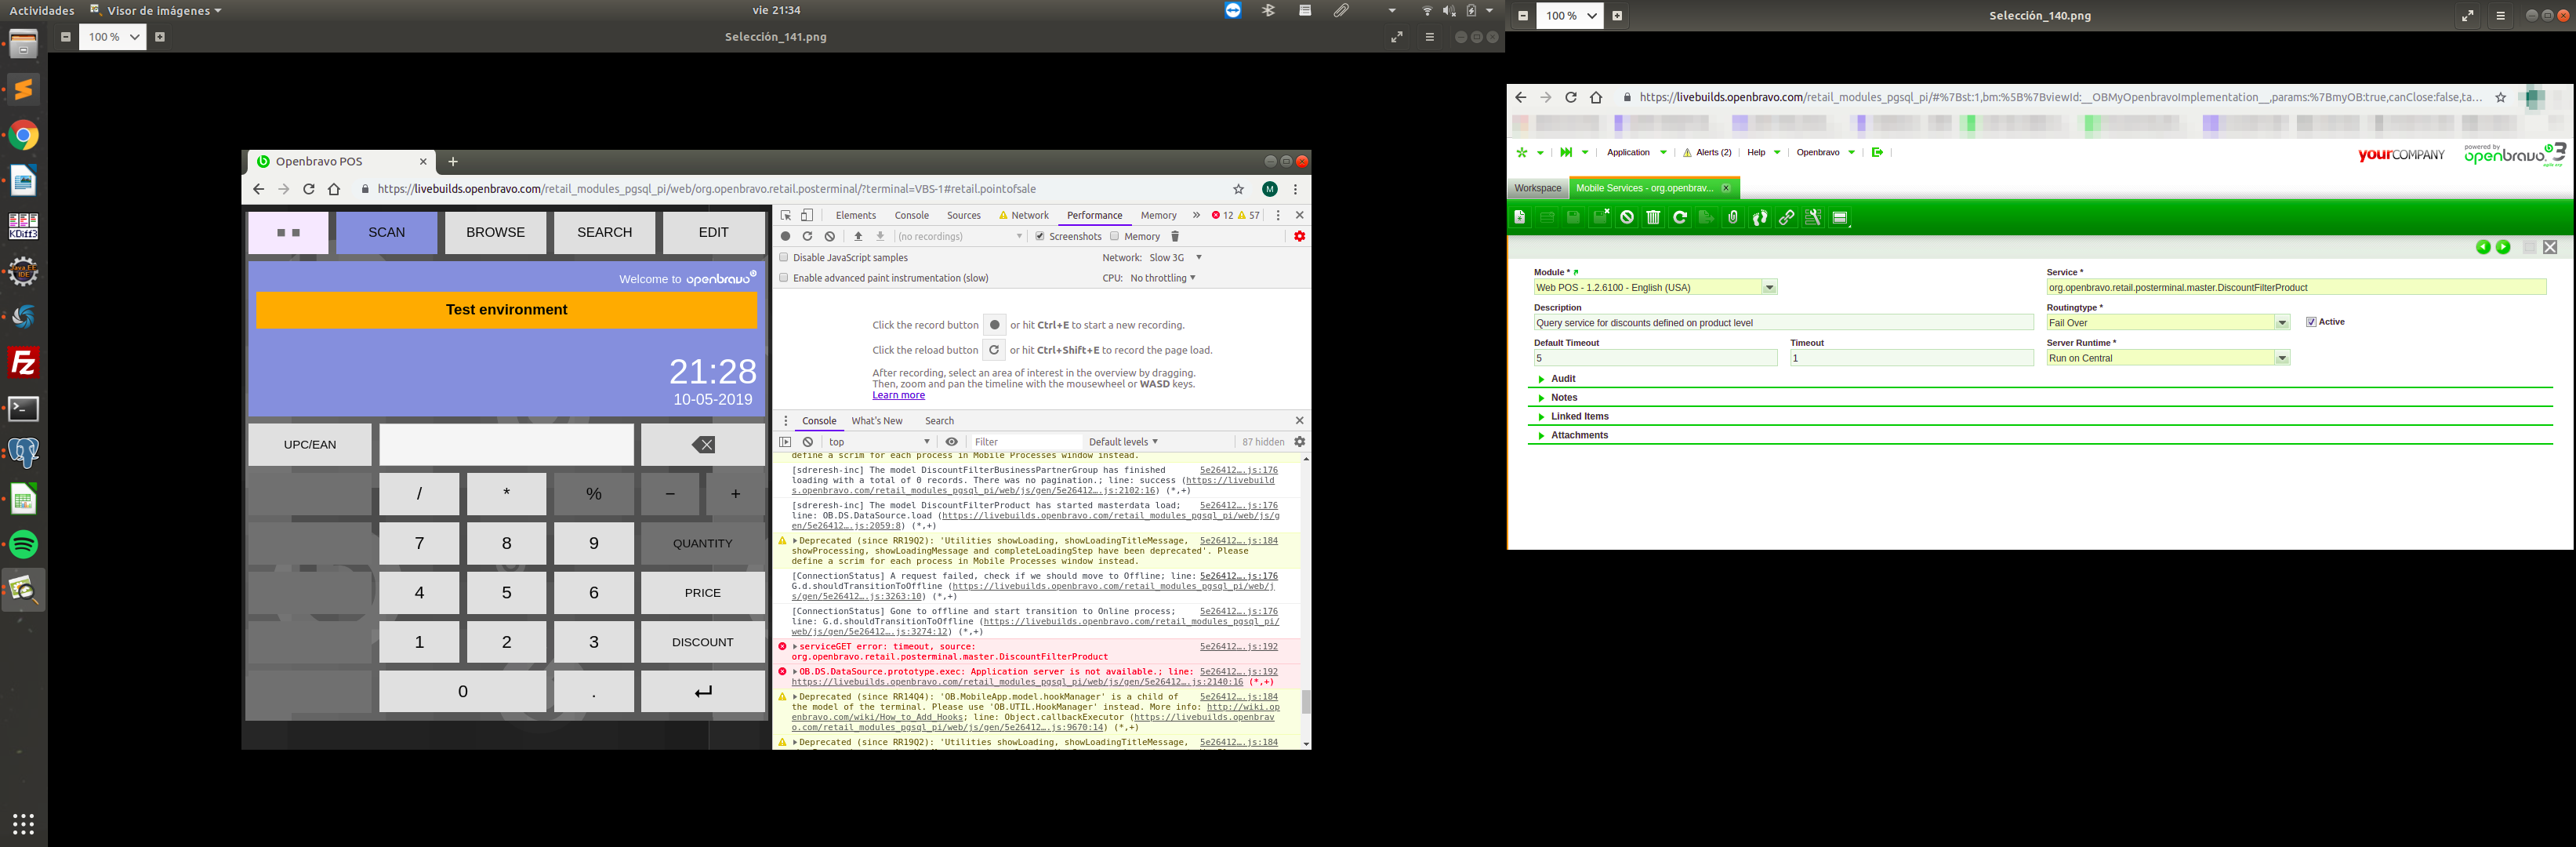Toggle the Active checkbox
The width and height of the screenshot is (2576, 847).
point(2311,322)
